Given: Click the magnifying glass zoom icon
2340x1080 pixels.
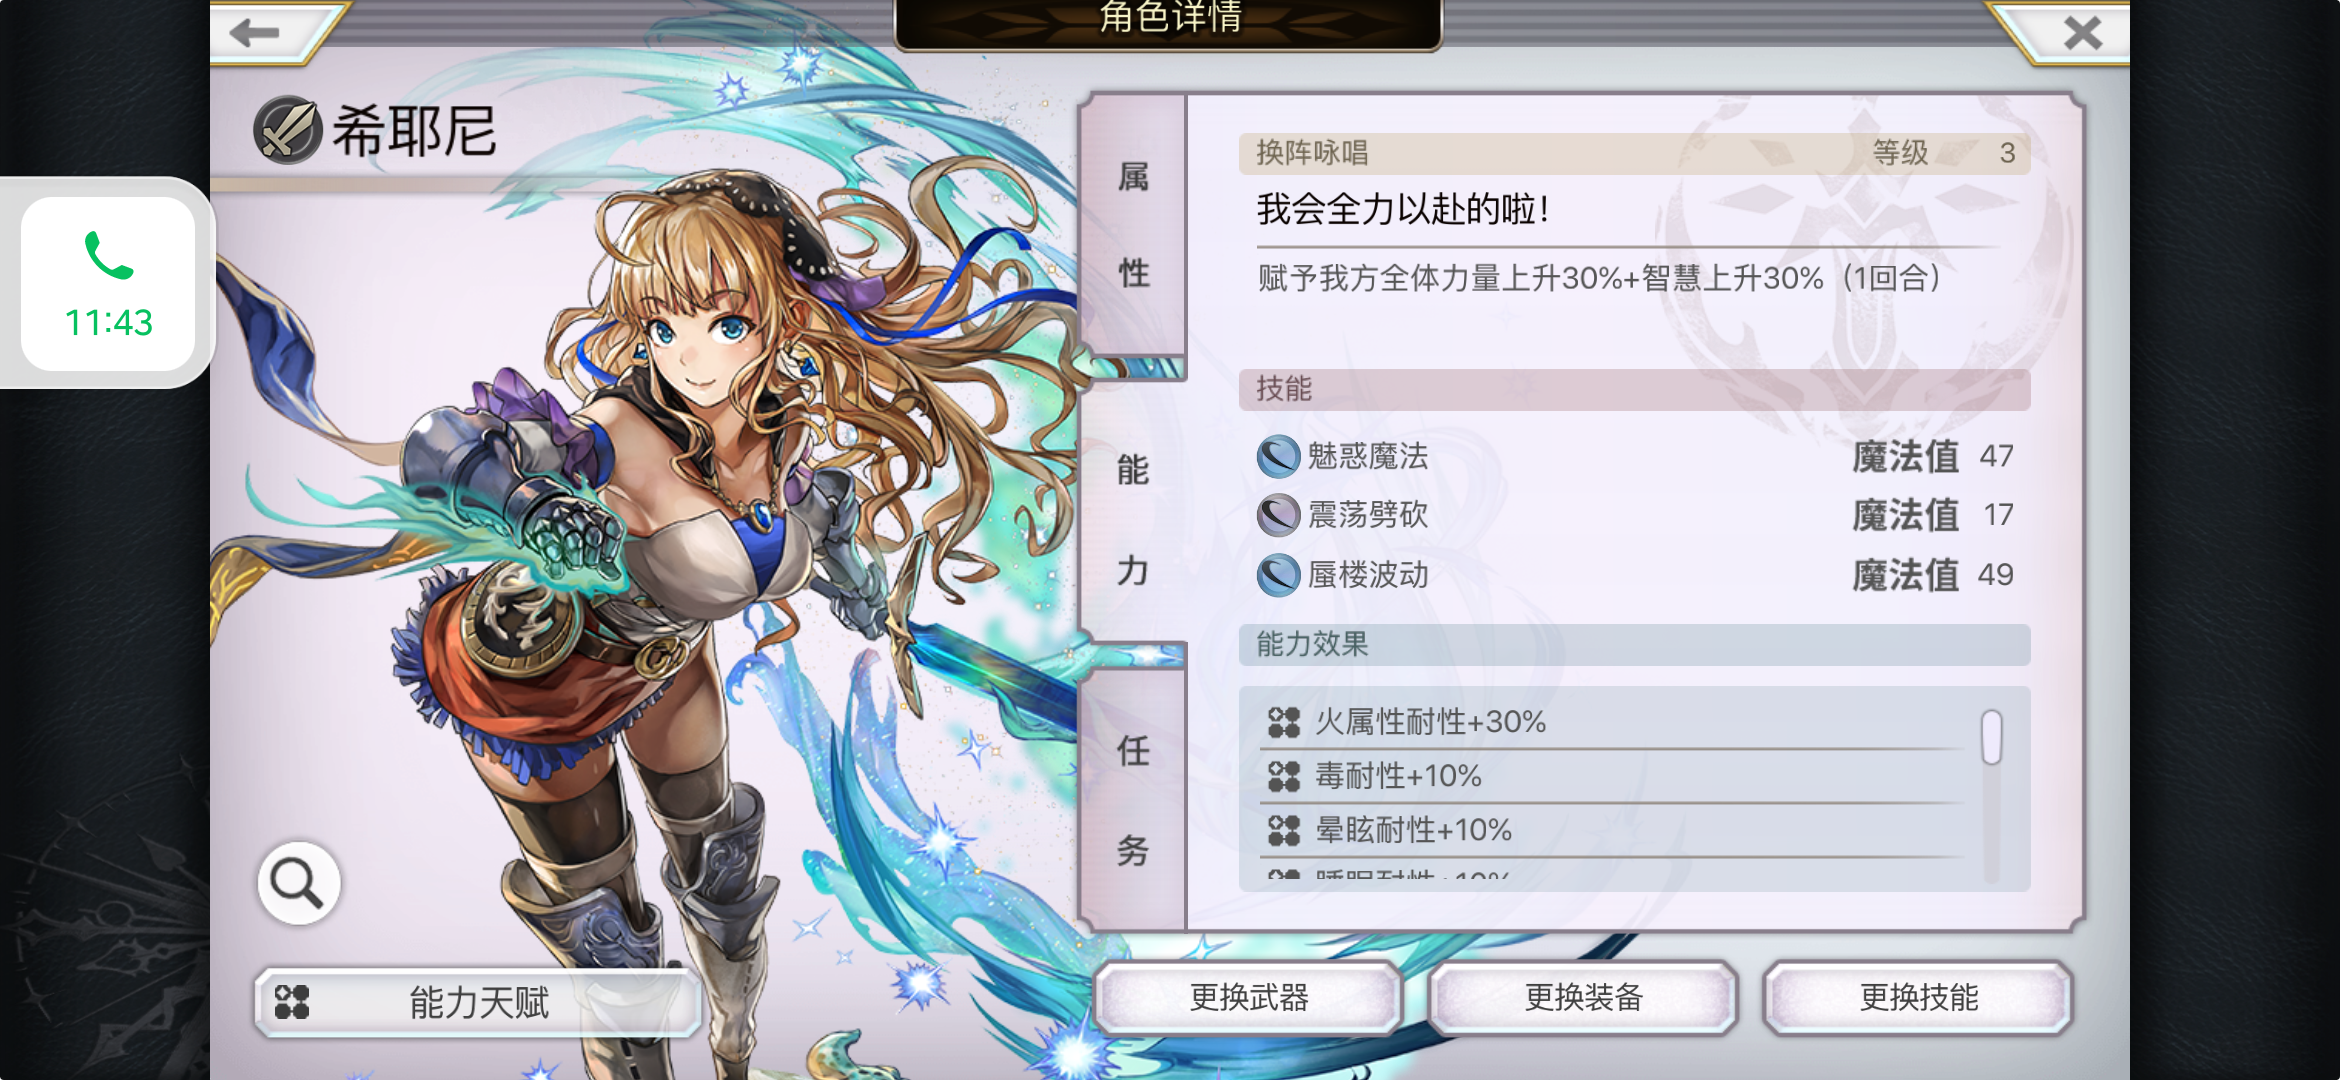Looking at the screenshot, I should click(298, 883).
